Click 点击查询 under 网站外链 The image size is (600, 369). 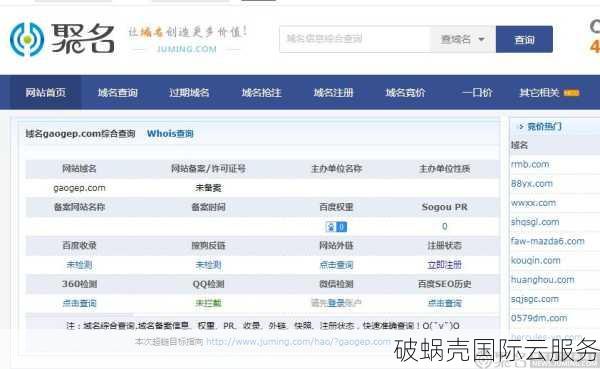[x=336, y=265]
